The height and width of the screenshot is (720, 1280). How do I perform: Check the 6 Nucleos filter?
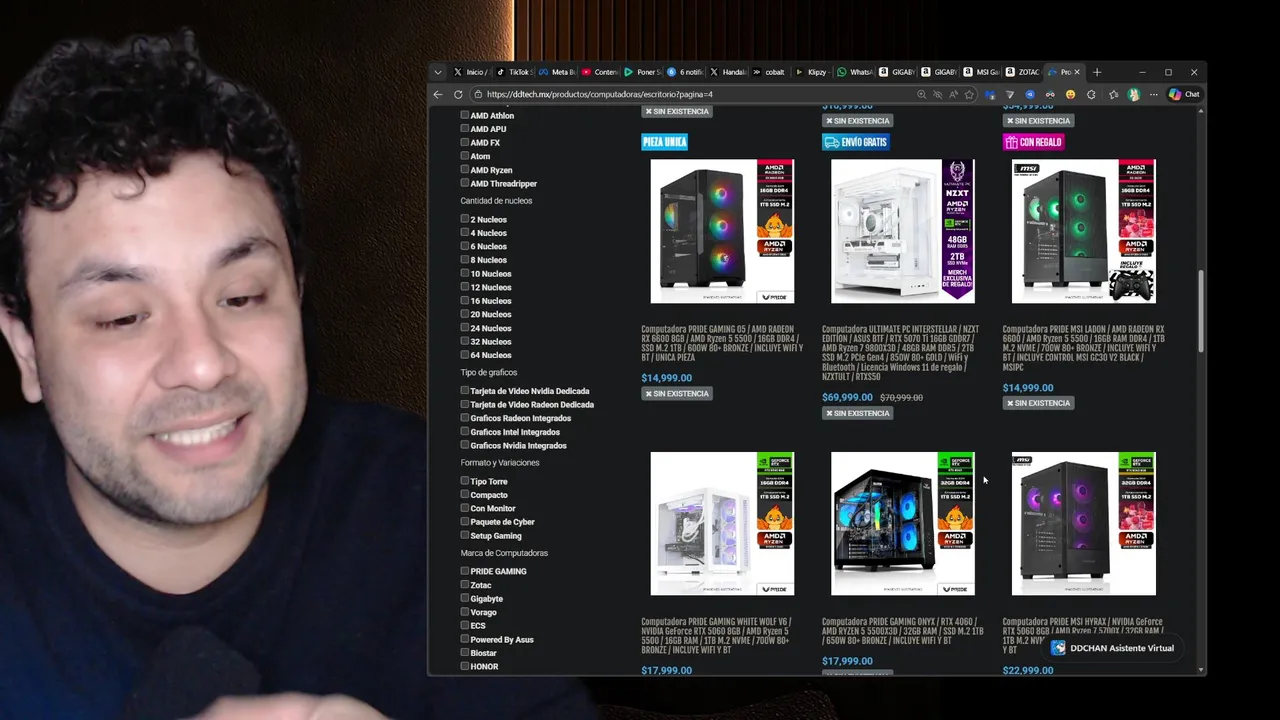[x=465, y=246]
